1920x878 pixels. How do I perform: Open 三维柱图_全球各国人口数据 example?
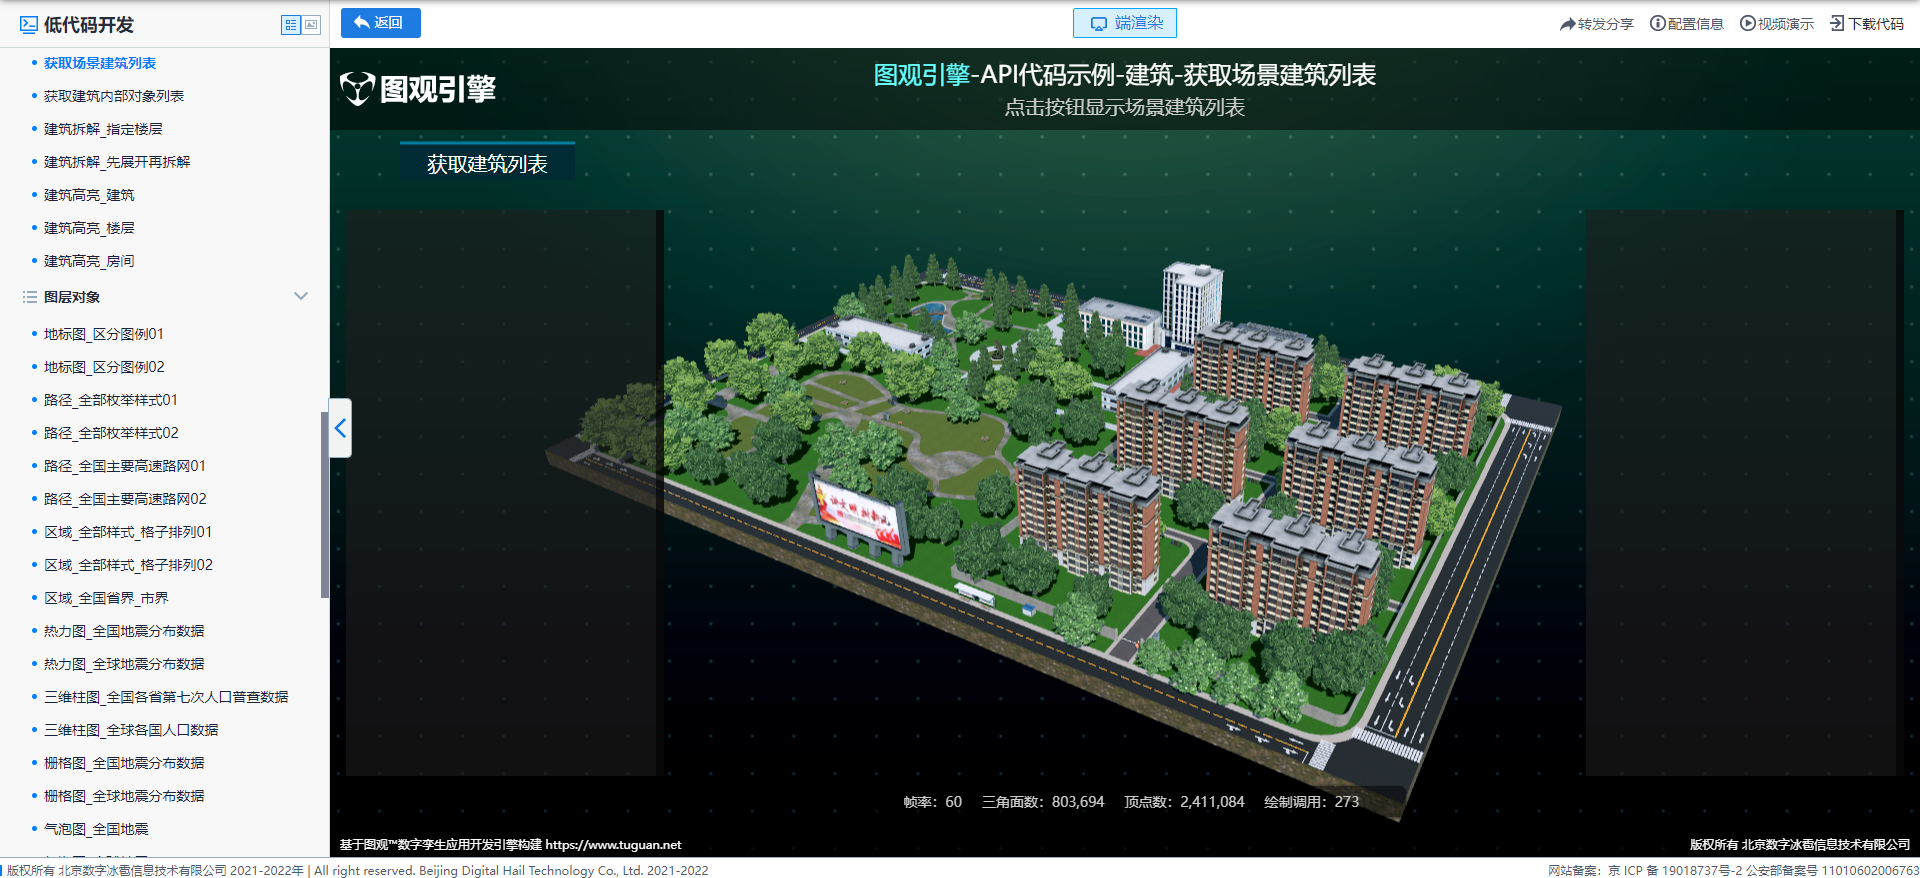point(131,730)
